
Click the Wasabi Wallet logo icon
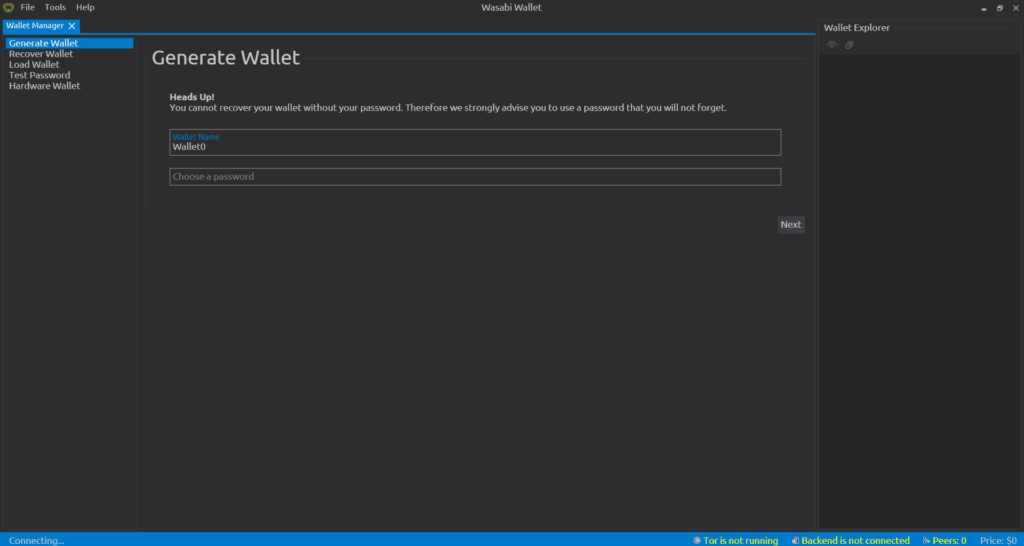[x=8, y=7]
